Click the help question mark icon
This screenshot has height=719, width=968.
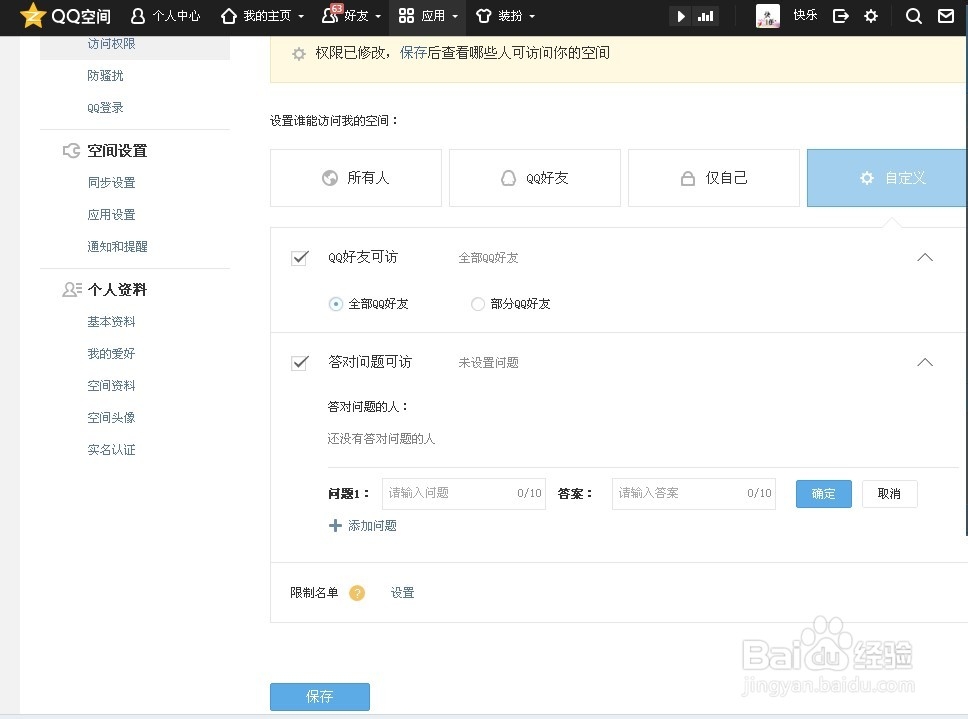pos(357,593)
